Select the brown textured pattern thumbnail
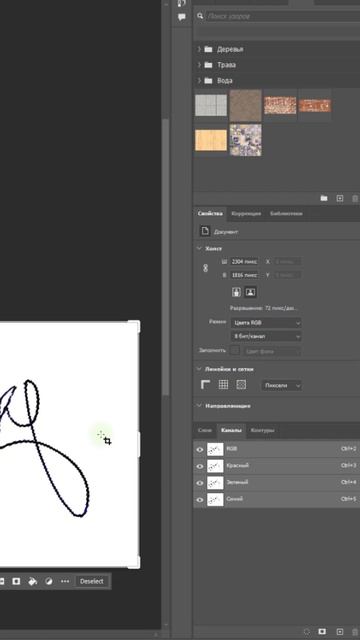 point(245,105)
